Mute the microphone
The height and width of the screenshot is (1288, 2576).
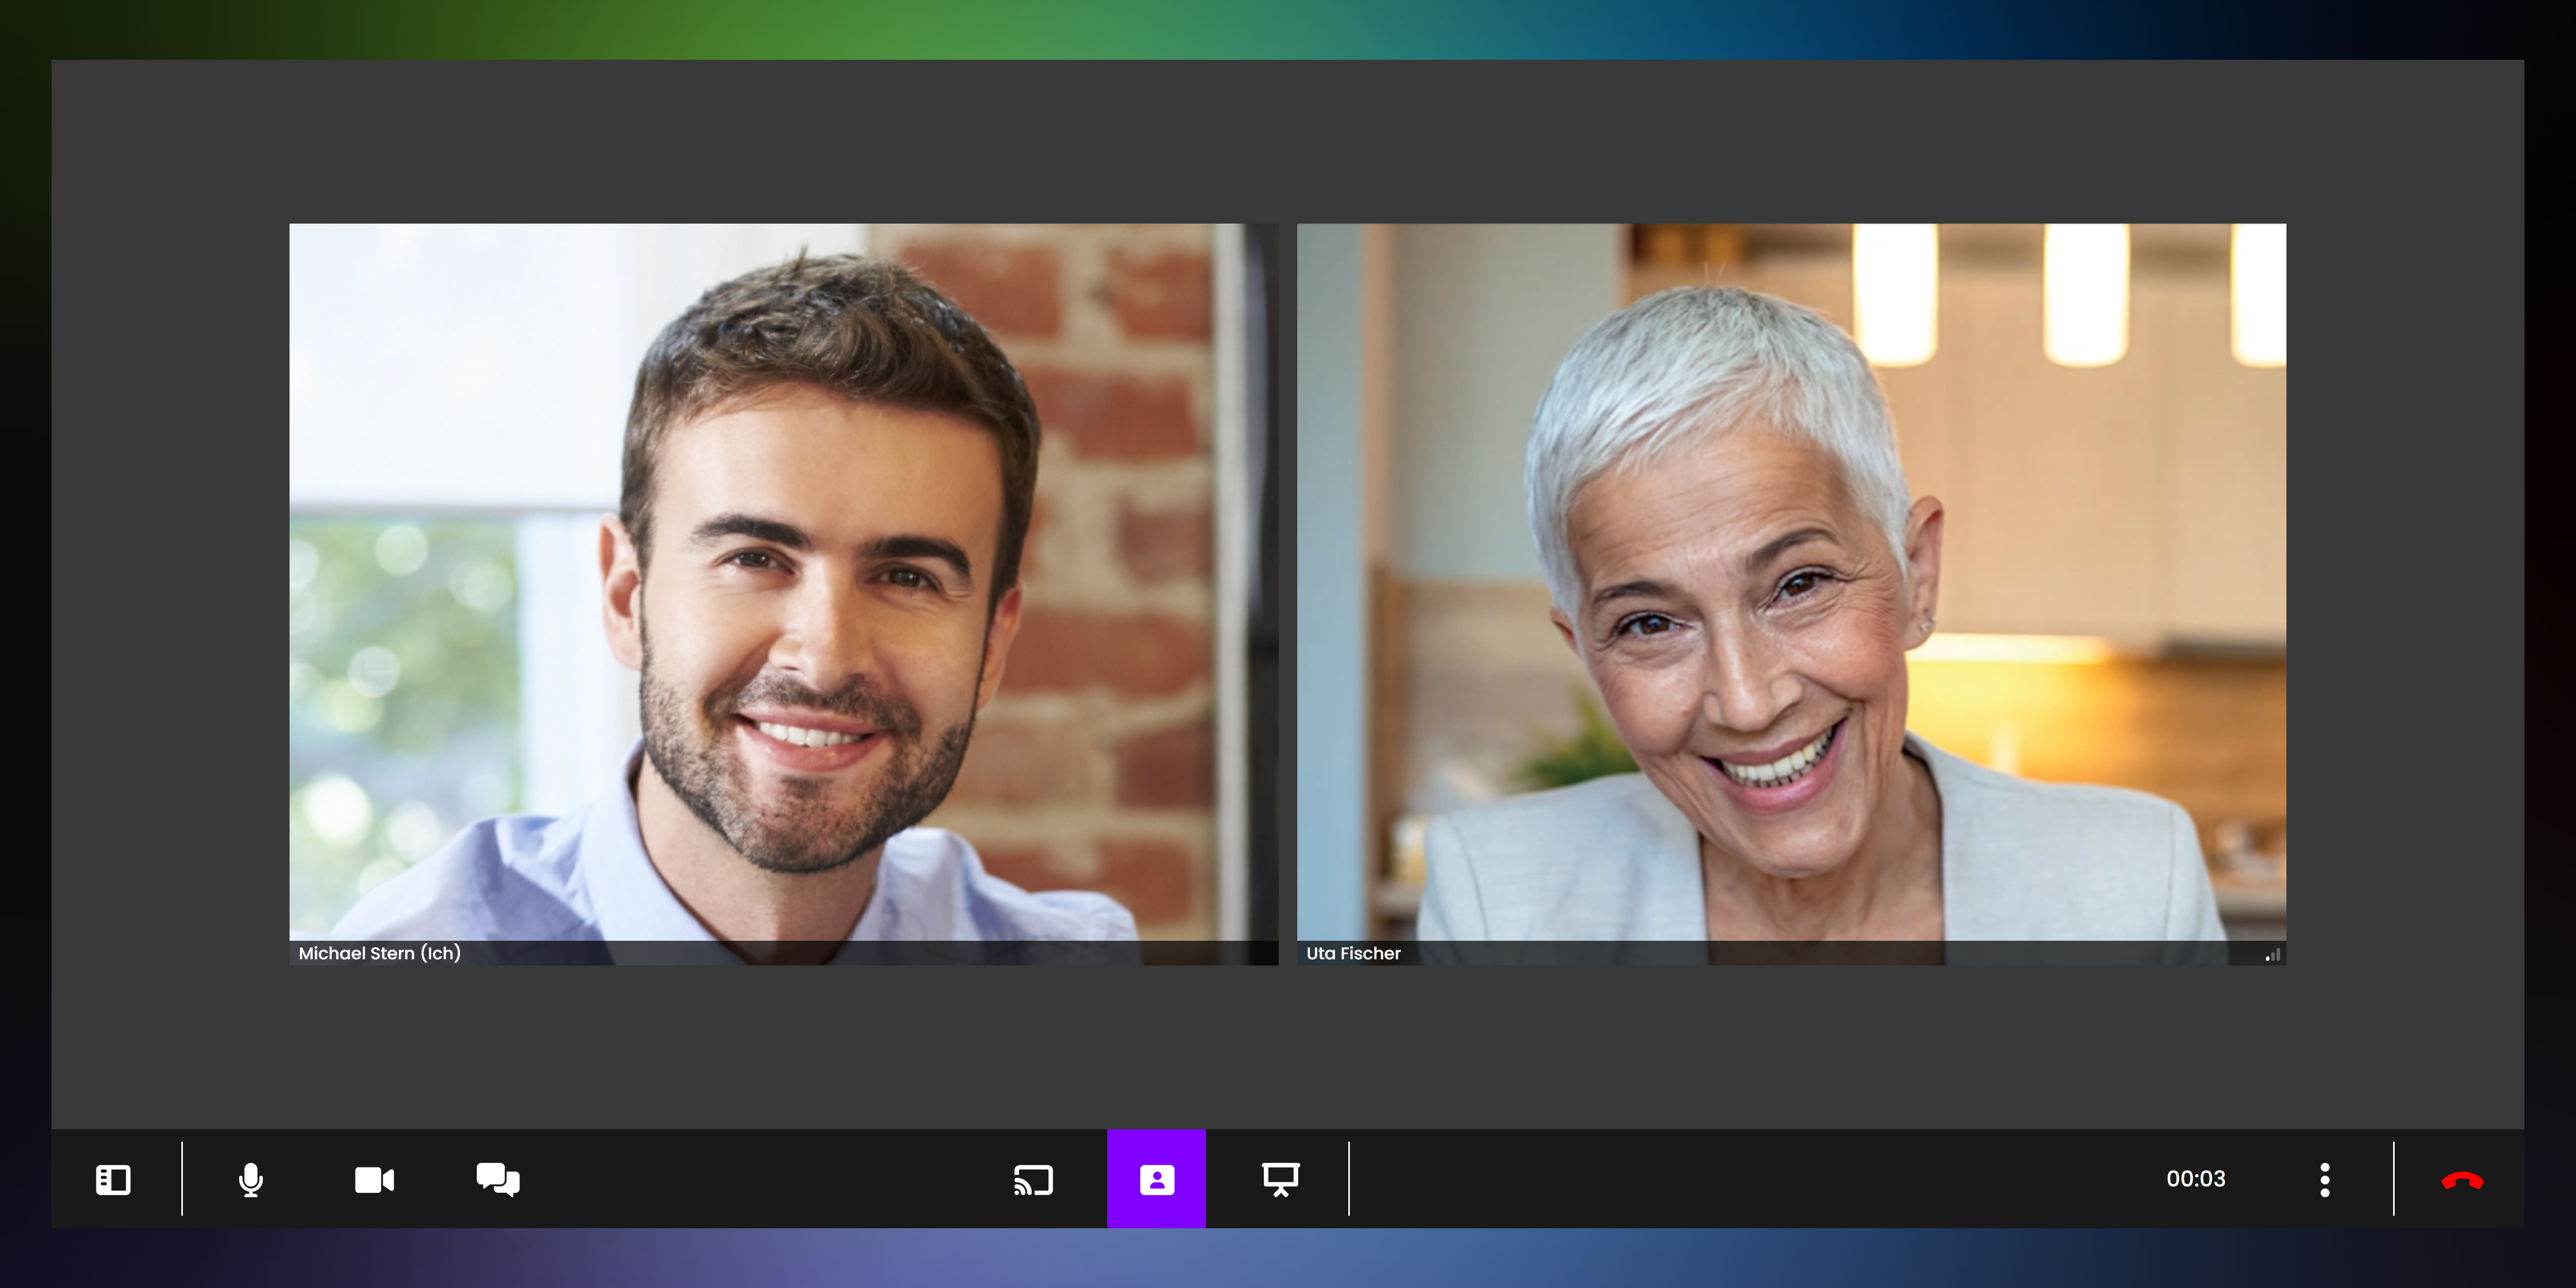pyautogui.click(x=251, y=1180)
